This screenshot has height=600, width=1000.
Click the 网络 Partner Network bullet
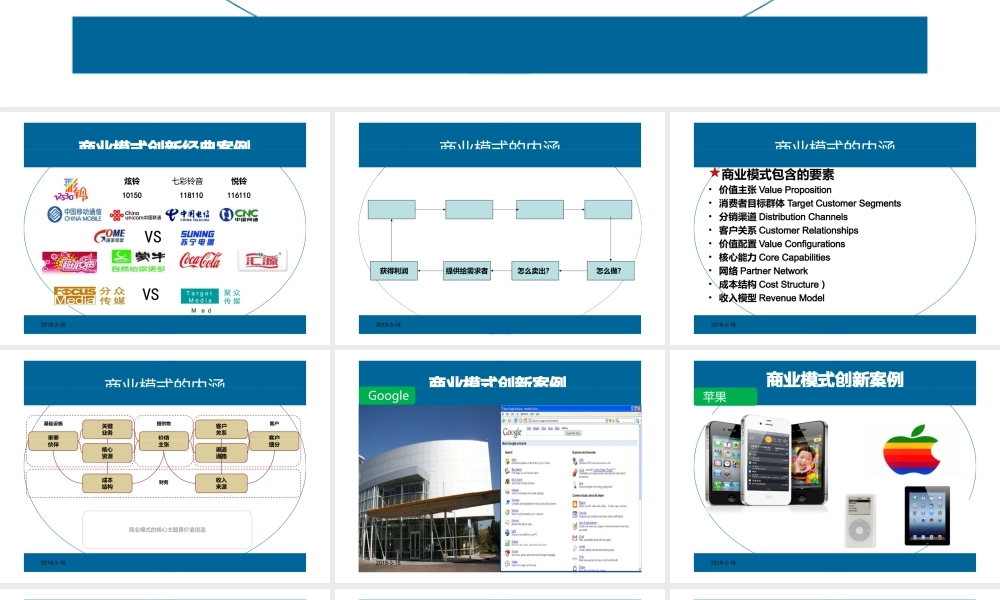coord(763,270)
